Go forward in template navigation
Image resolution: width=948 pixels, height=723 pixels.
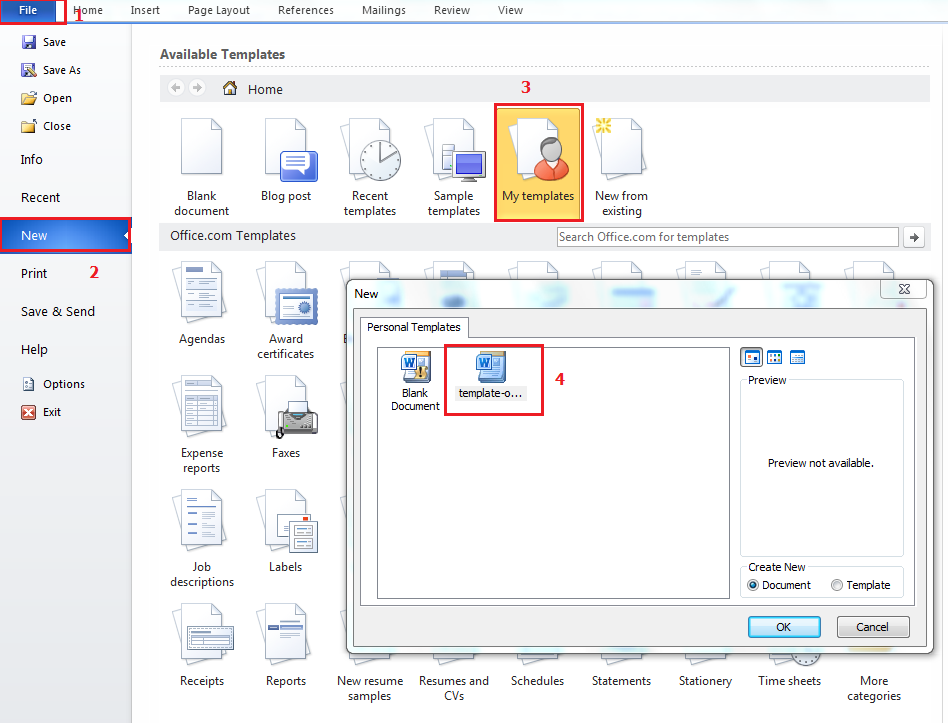pos(197,88)
